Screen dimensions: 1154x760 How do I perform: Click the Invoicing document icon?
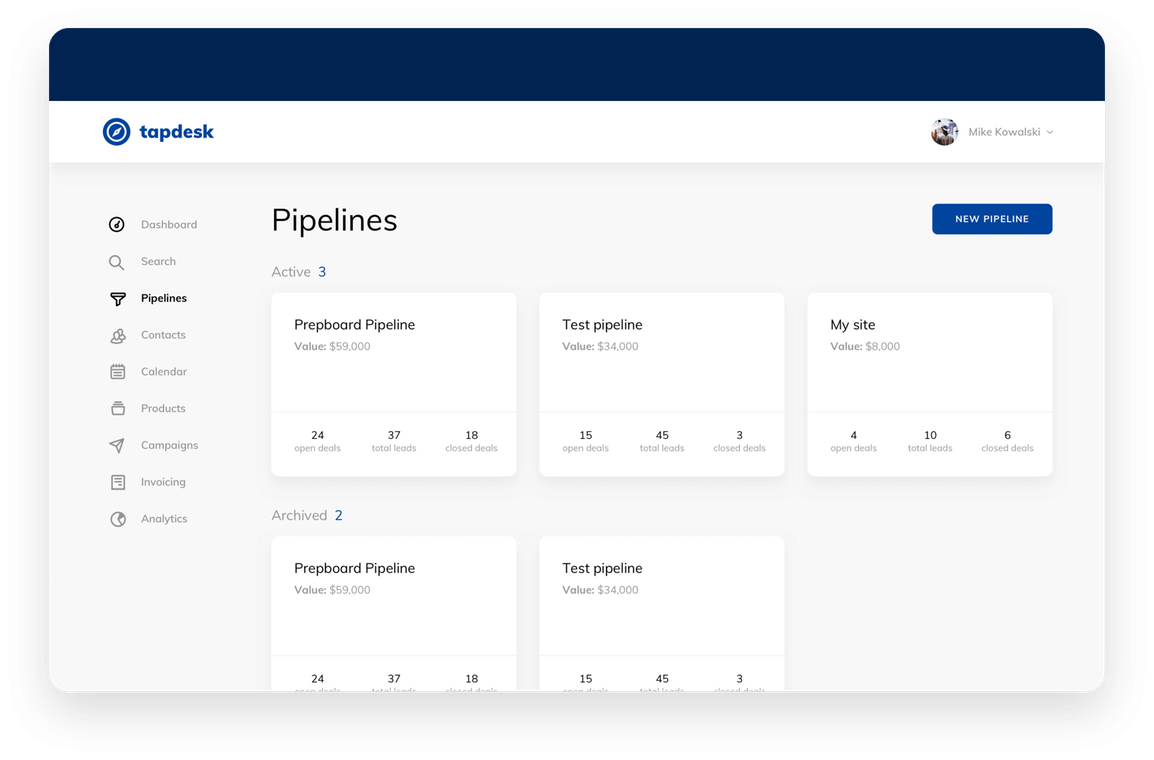pyautogui.click(x=117, y=483)
